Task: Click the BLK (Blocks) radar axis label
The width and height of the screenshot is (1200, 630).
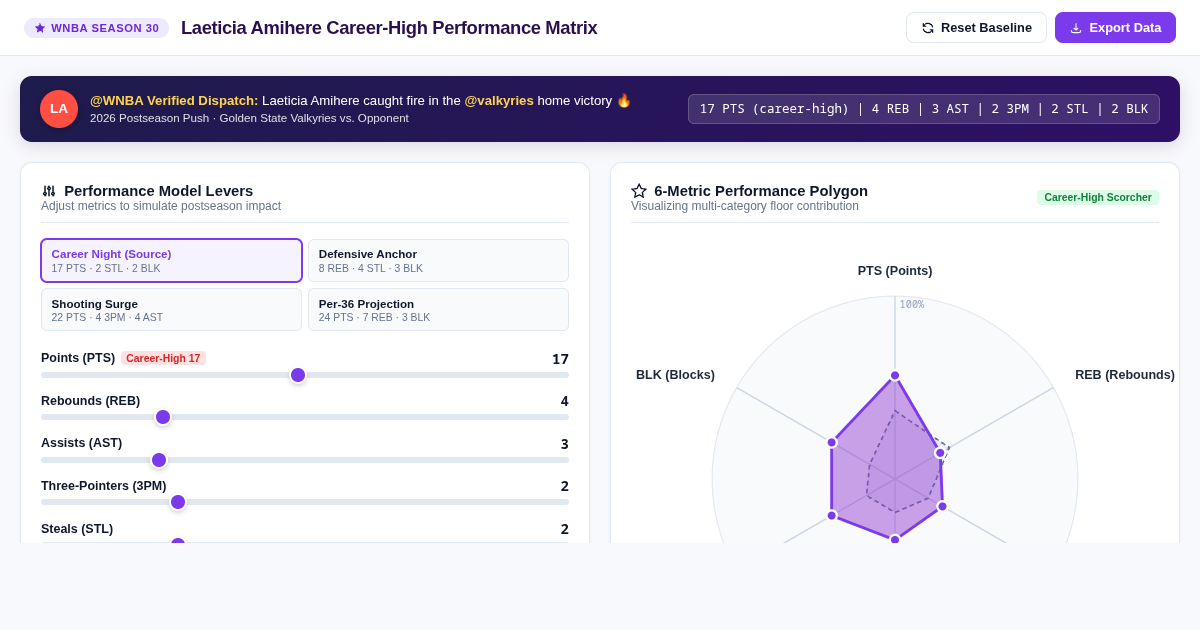Action: point(675,375)
